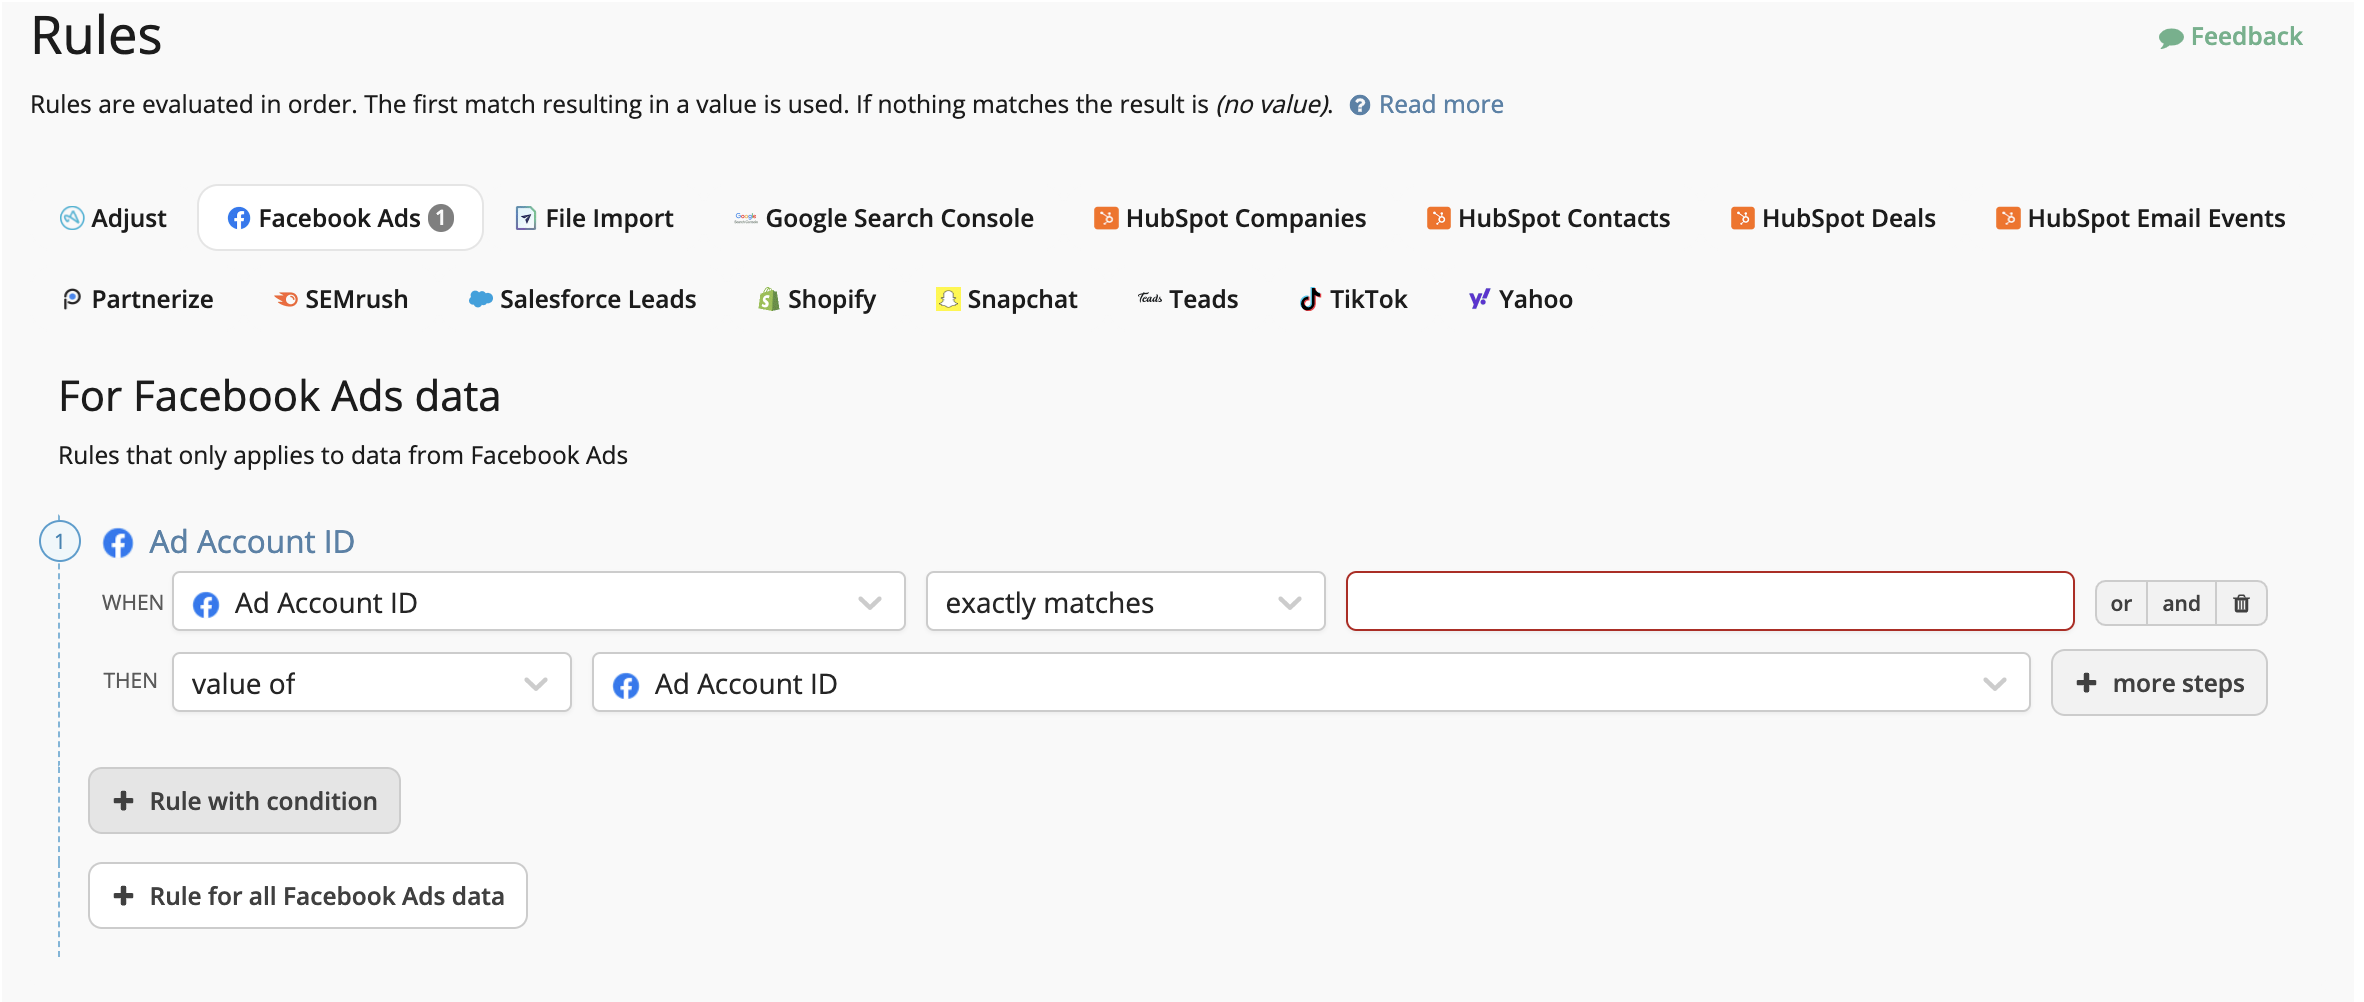Click the Feedback speech bubble icon
Viewport: 2364px width, 1002px height.
(2171, 38)
